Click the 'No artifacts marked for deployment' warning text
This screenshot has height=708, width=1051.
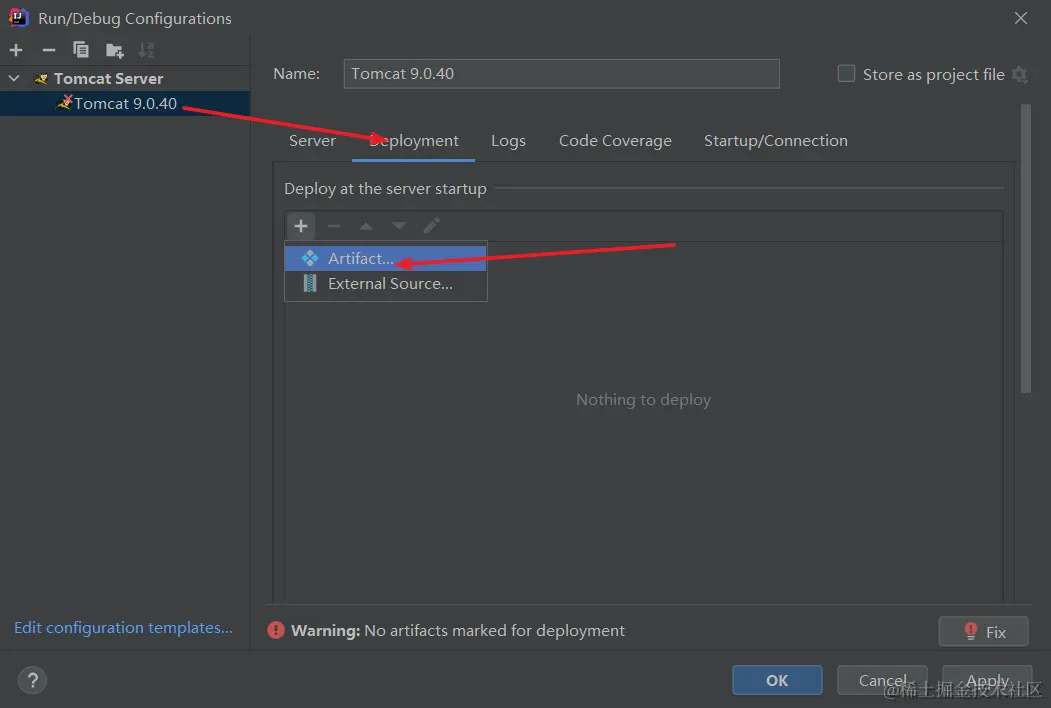pyautogui.click(x=494, y=631)
